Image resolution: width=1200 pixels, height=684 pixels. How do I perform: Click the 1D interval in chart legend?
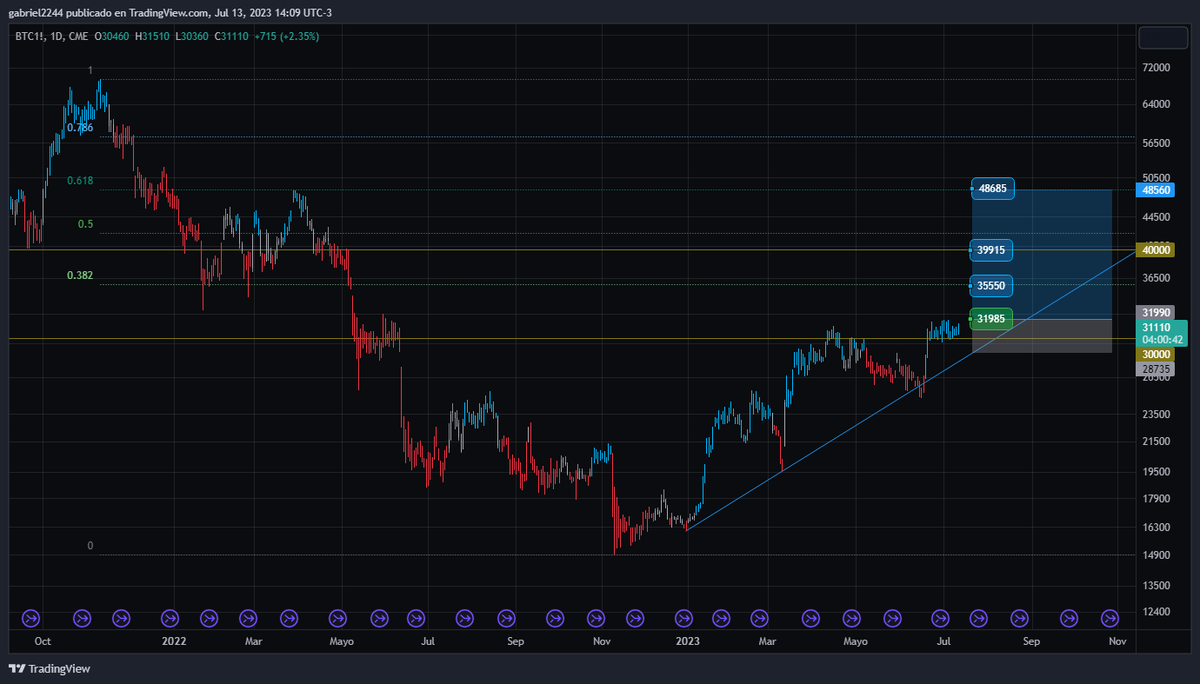[58, 36]
